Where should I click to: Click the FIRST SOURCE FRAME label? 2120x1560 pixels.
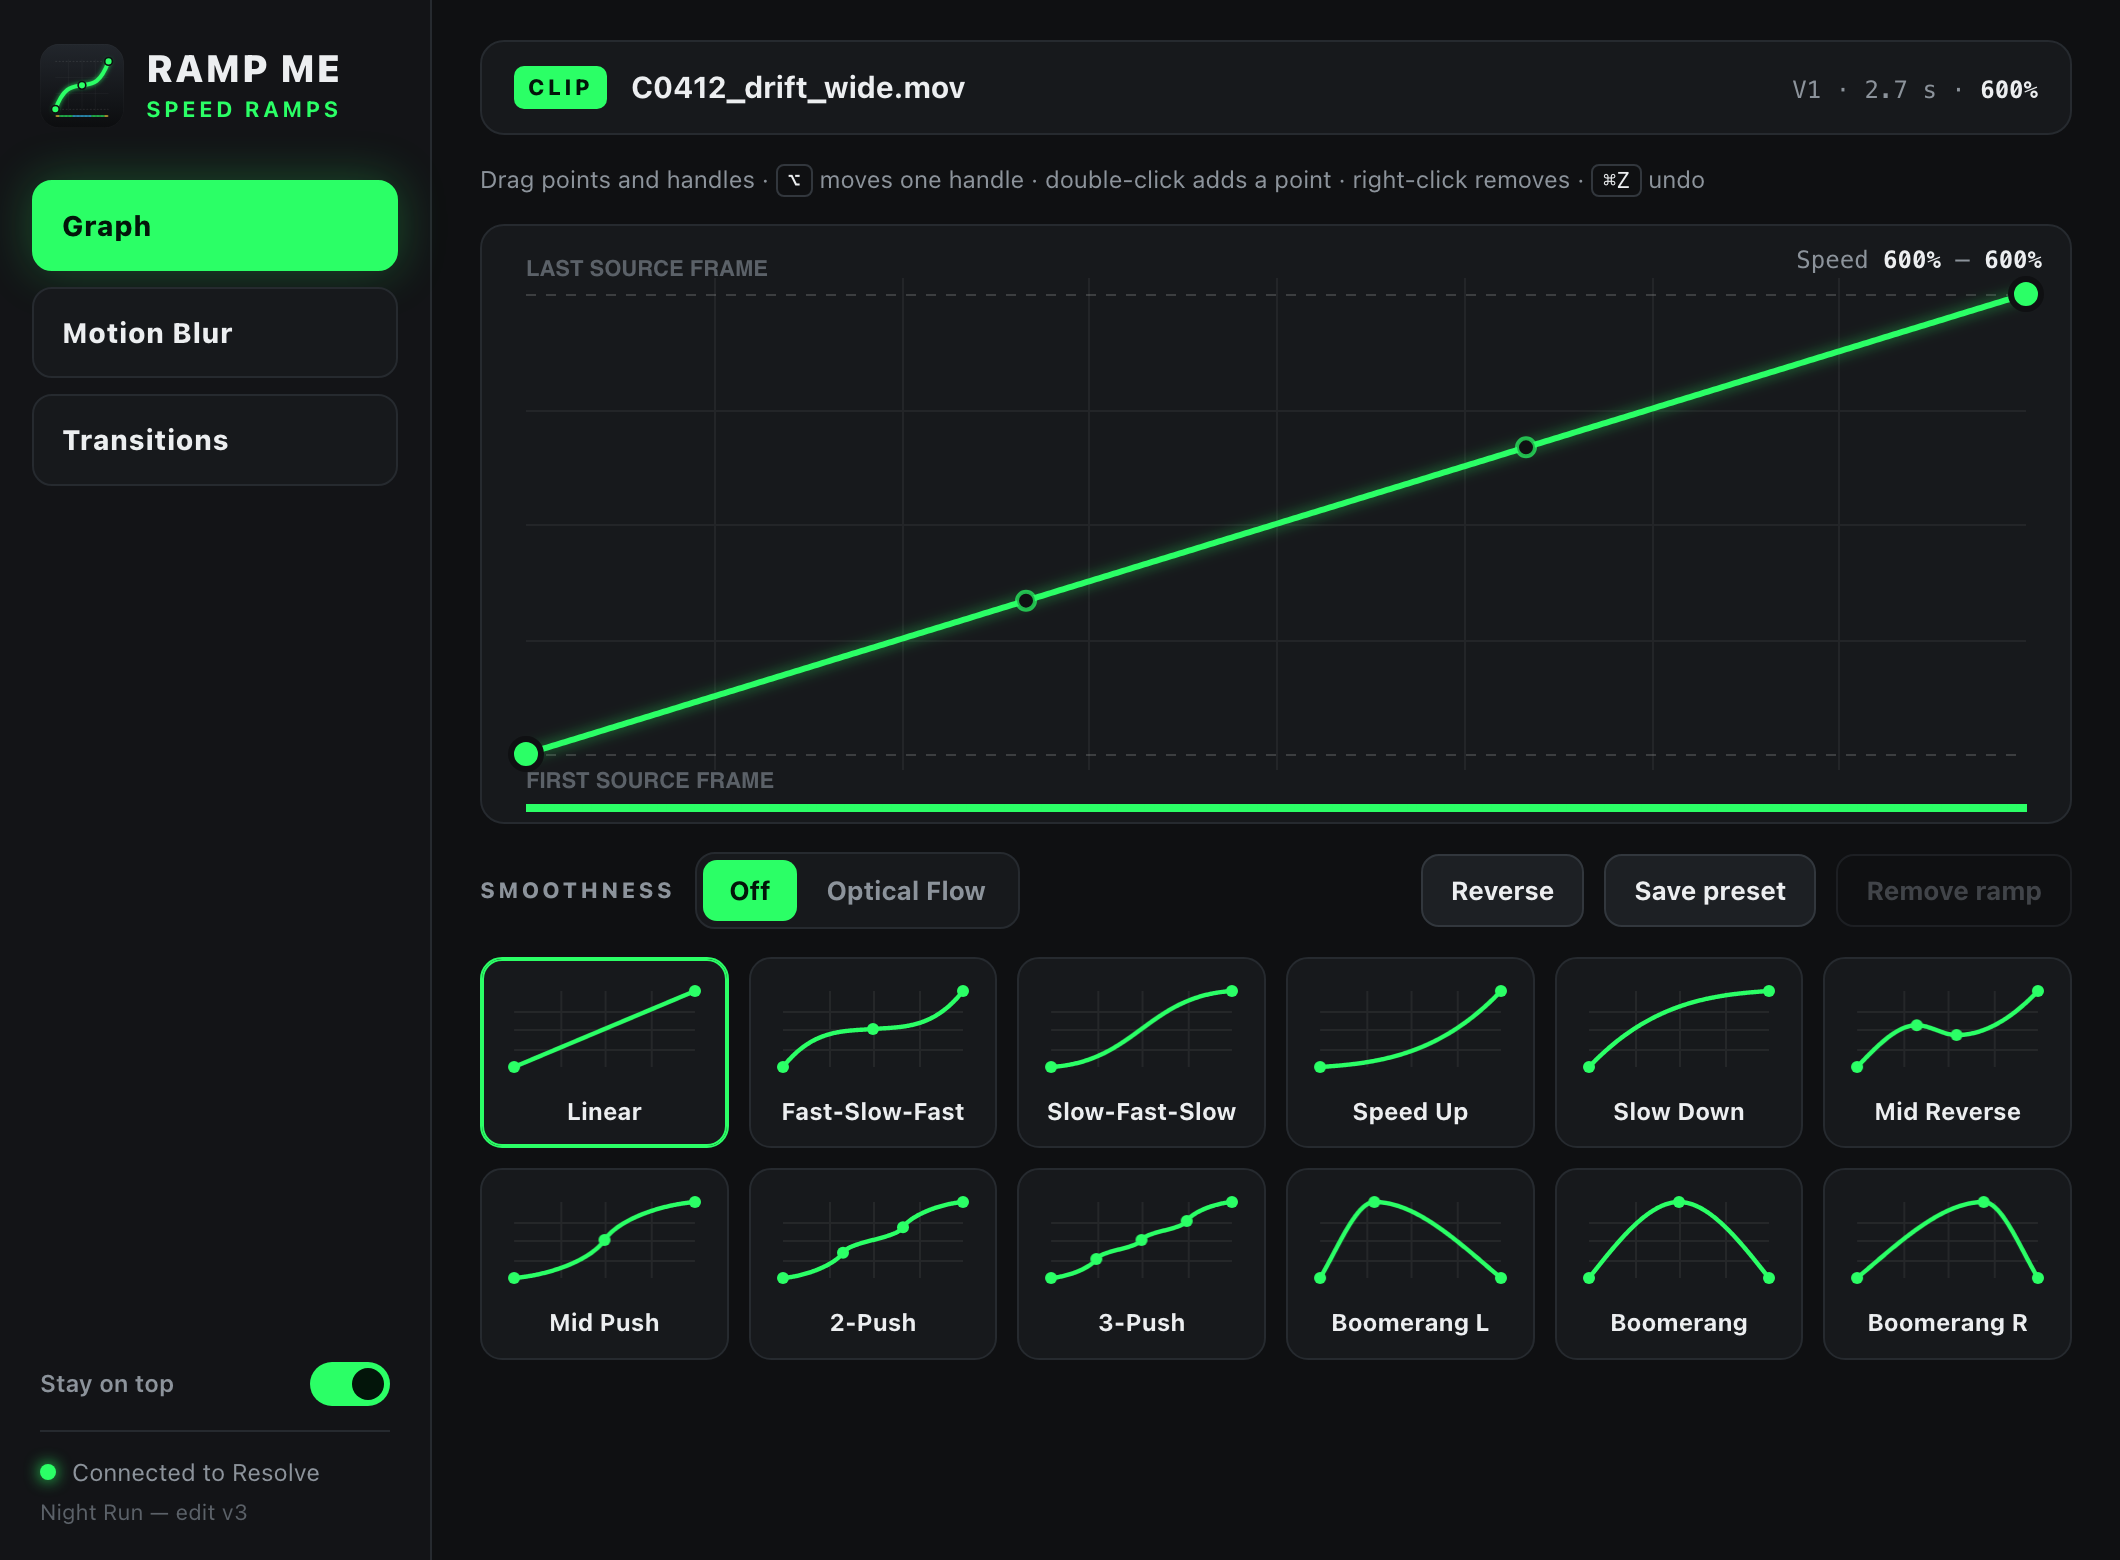(650, 780)
